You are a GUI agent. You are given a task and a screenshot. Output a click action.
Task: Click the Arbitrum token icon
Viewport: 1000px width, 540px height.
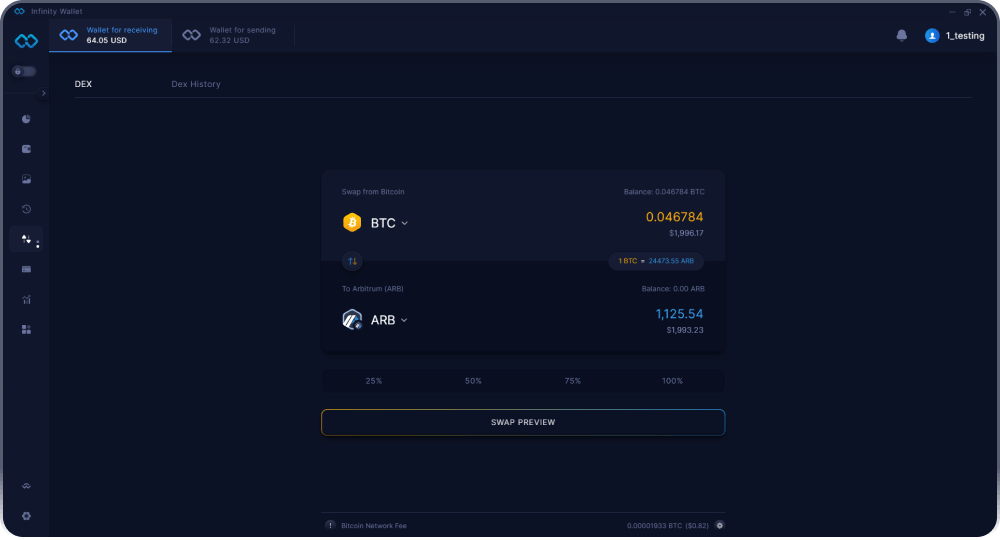coord(352,319)
